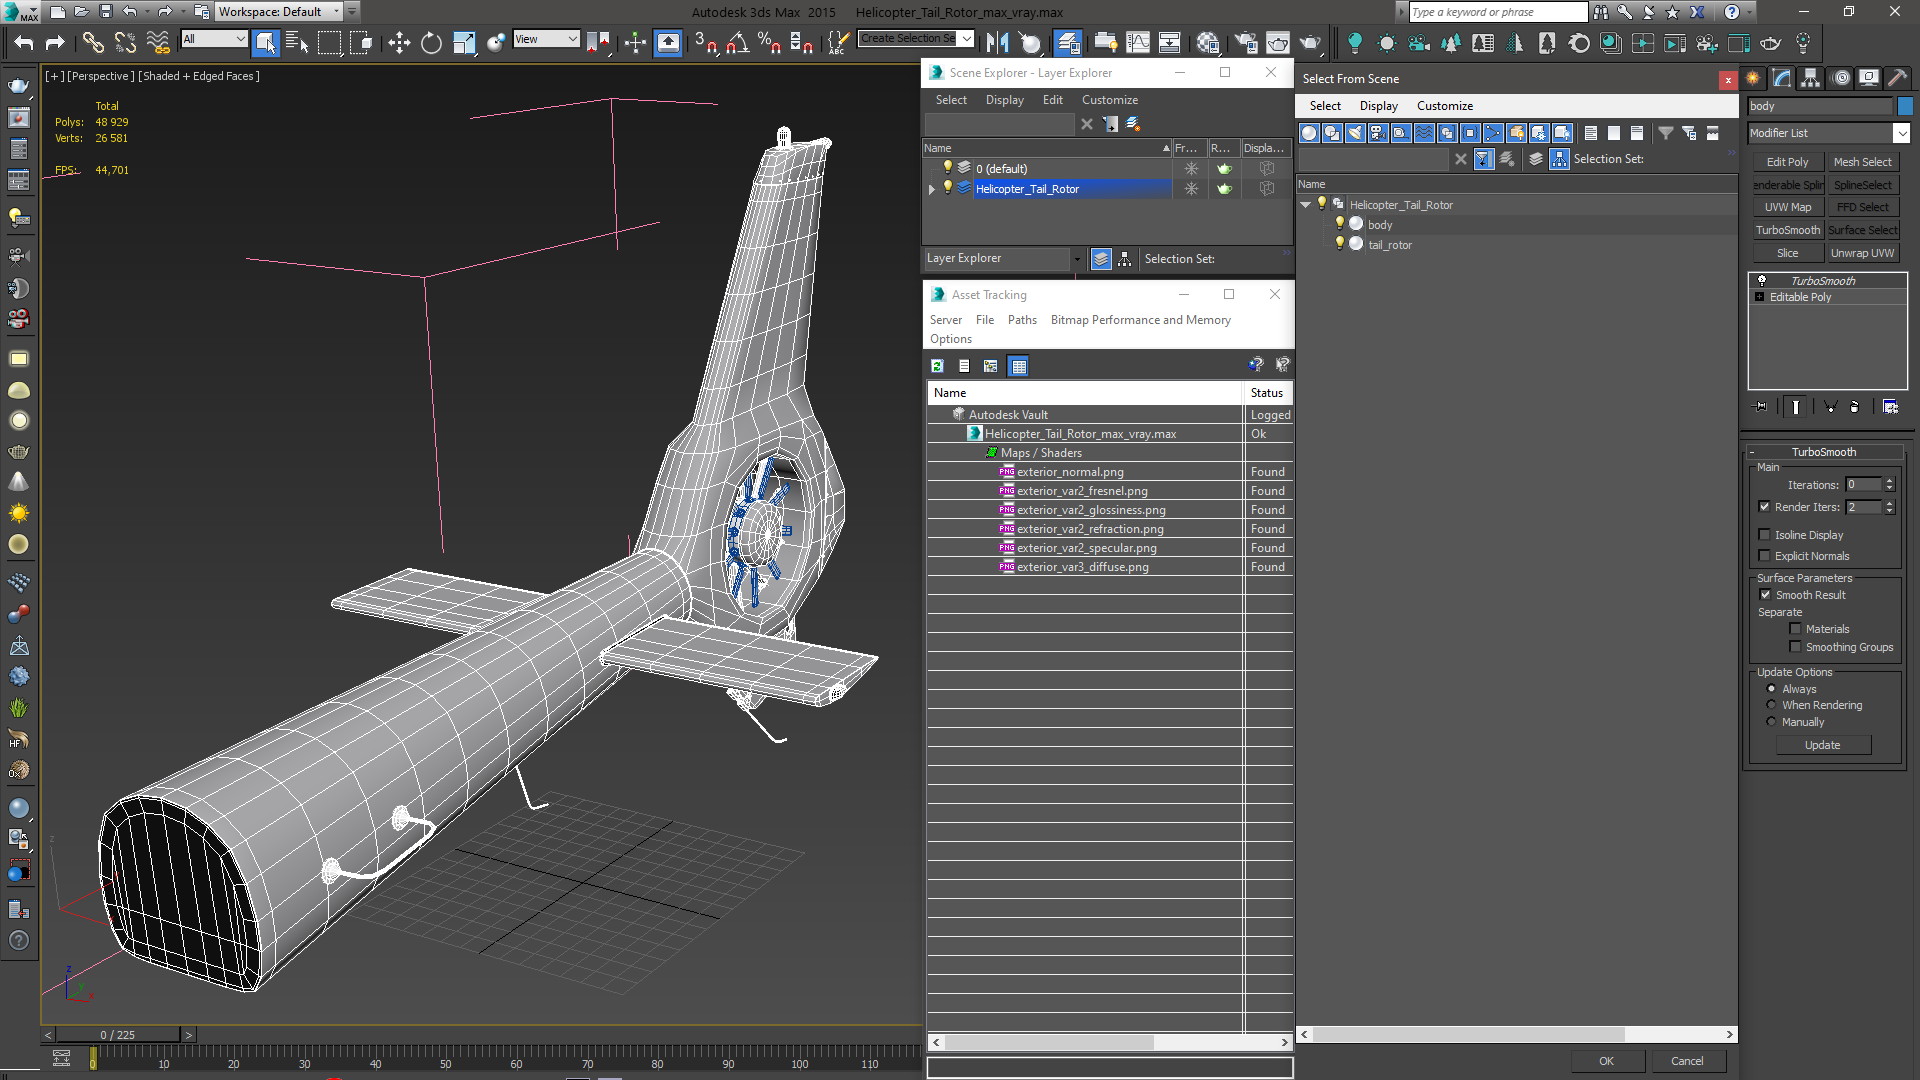Toggle visibility bulb of Helicopter_Tail_Rotor layer
Image resolution: width=1920 pixels, height=1080 pixels.
click(948, 188)
